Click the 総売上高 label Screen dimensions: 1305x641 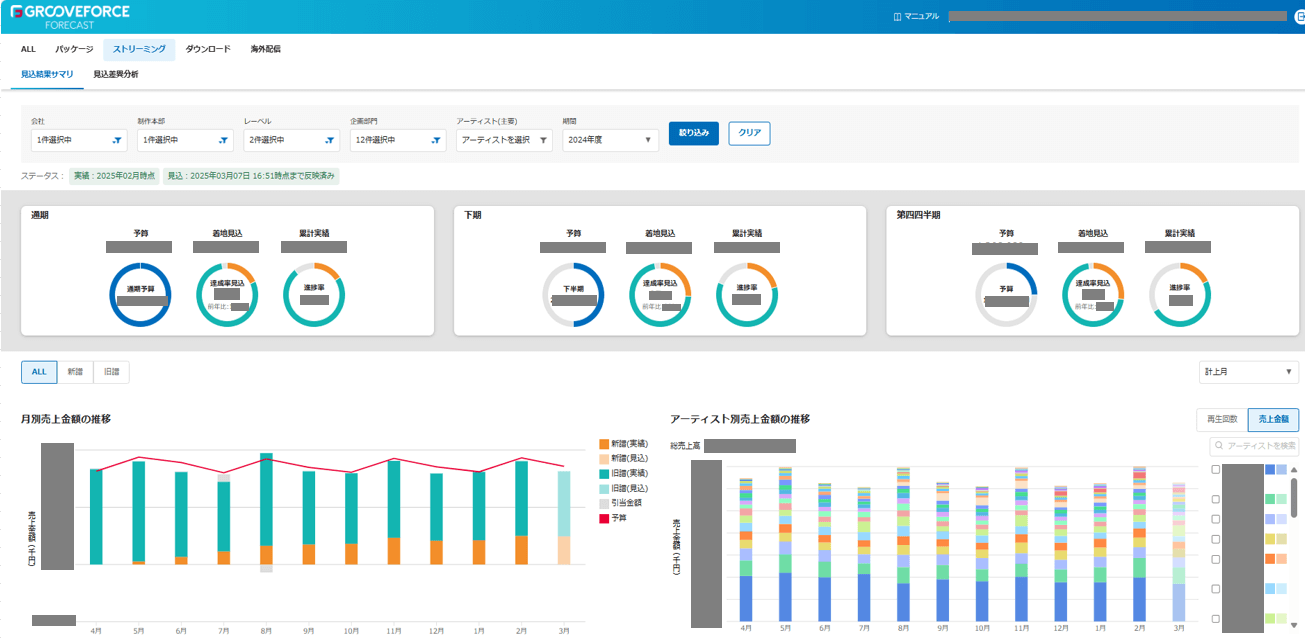coord(685,445)
